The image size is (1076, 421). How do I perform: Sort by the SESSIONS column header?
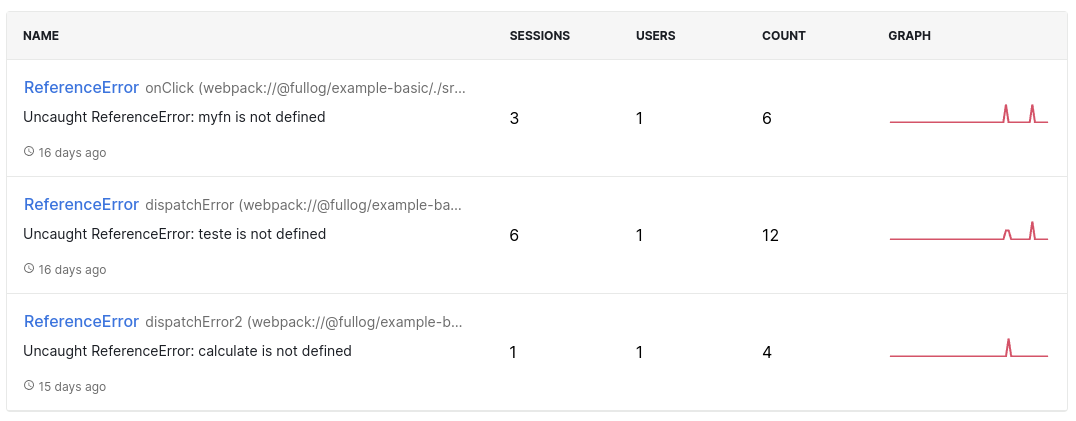(539, 36)
